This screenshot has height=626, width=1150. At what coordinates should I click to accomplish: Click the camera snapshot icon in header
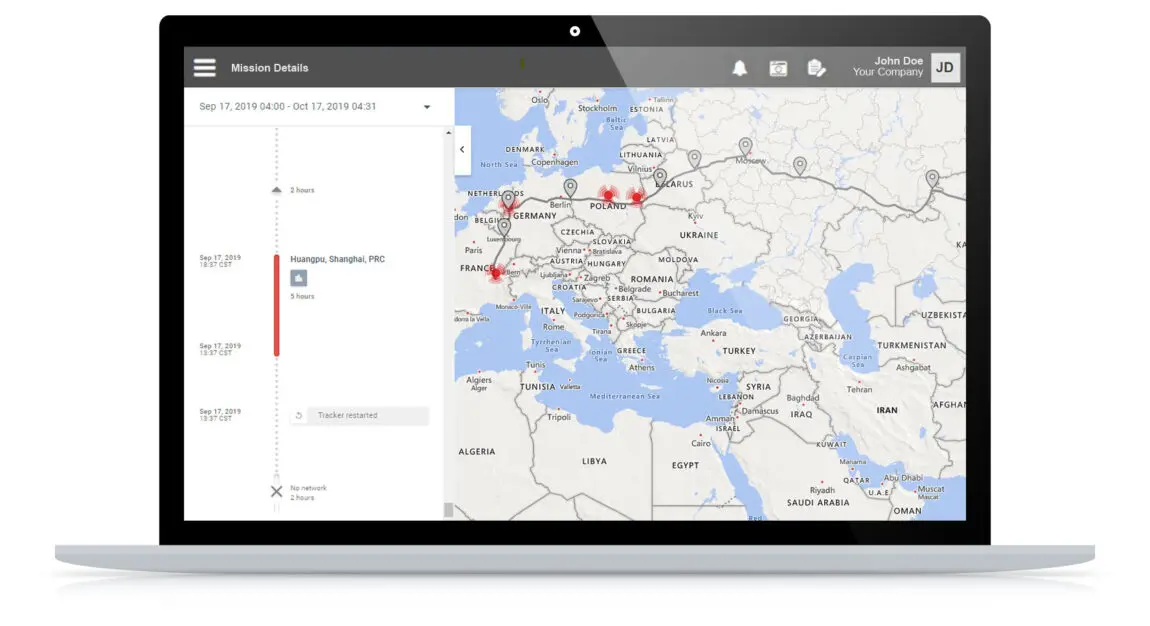click(x=778, y=68)
